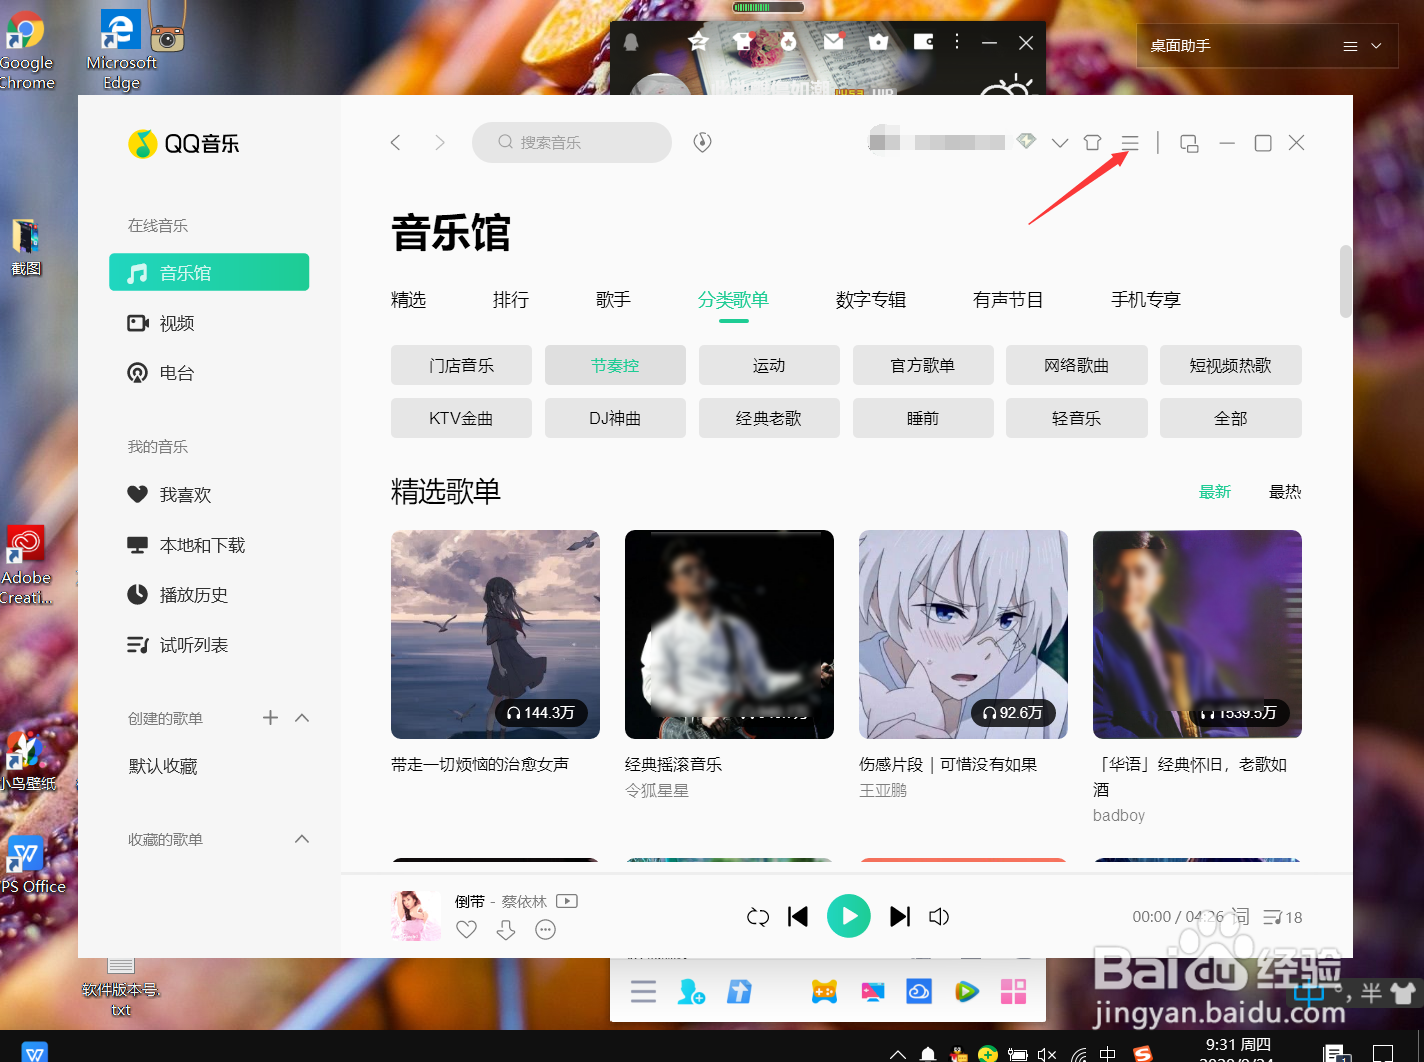The width and height of the screenshot is (1424, 1062).
Task: Open the QQ Music main menu icon
Action: (1130, 143)
